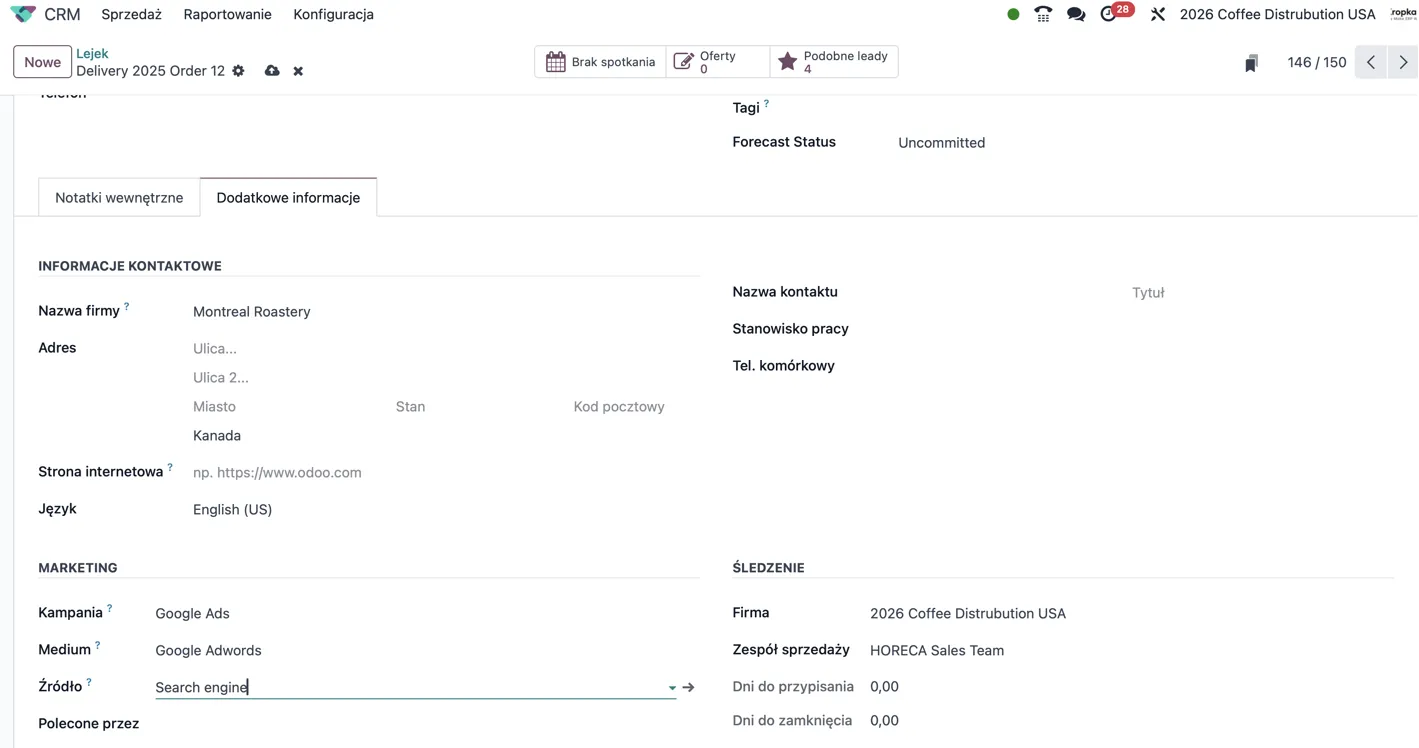Open the Podobne leady star button

(834, 62)
